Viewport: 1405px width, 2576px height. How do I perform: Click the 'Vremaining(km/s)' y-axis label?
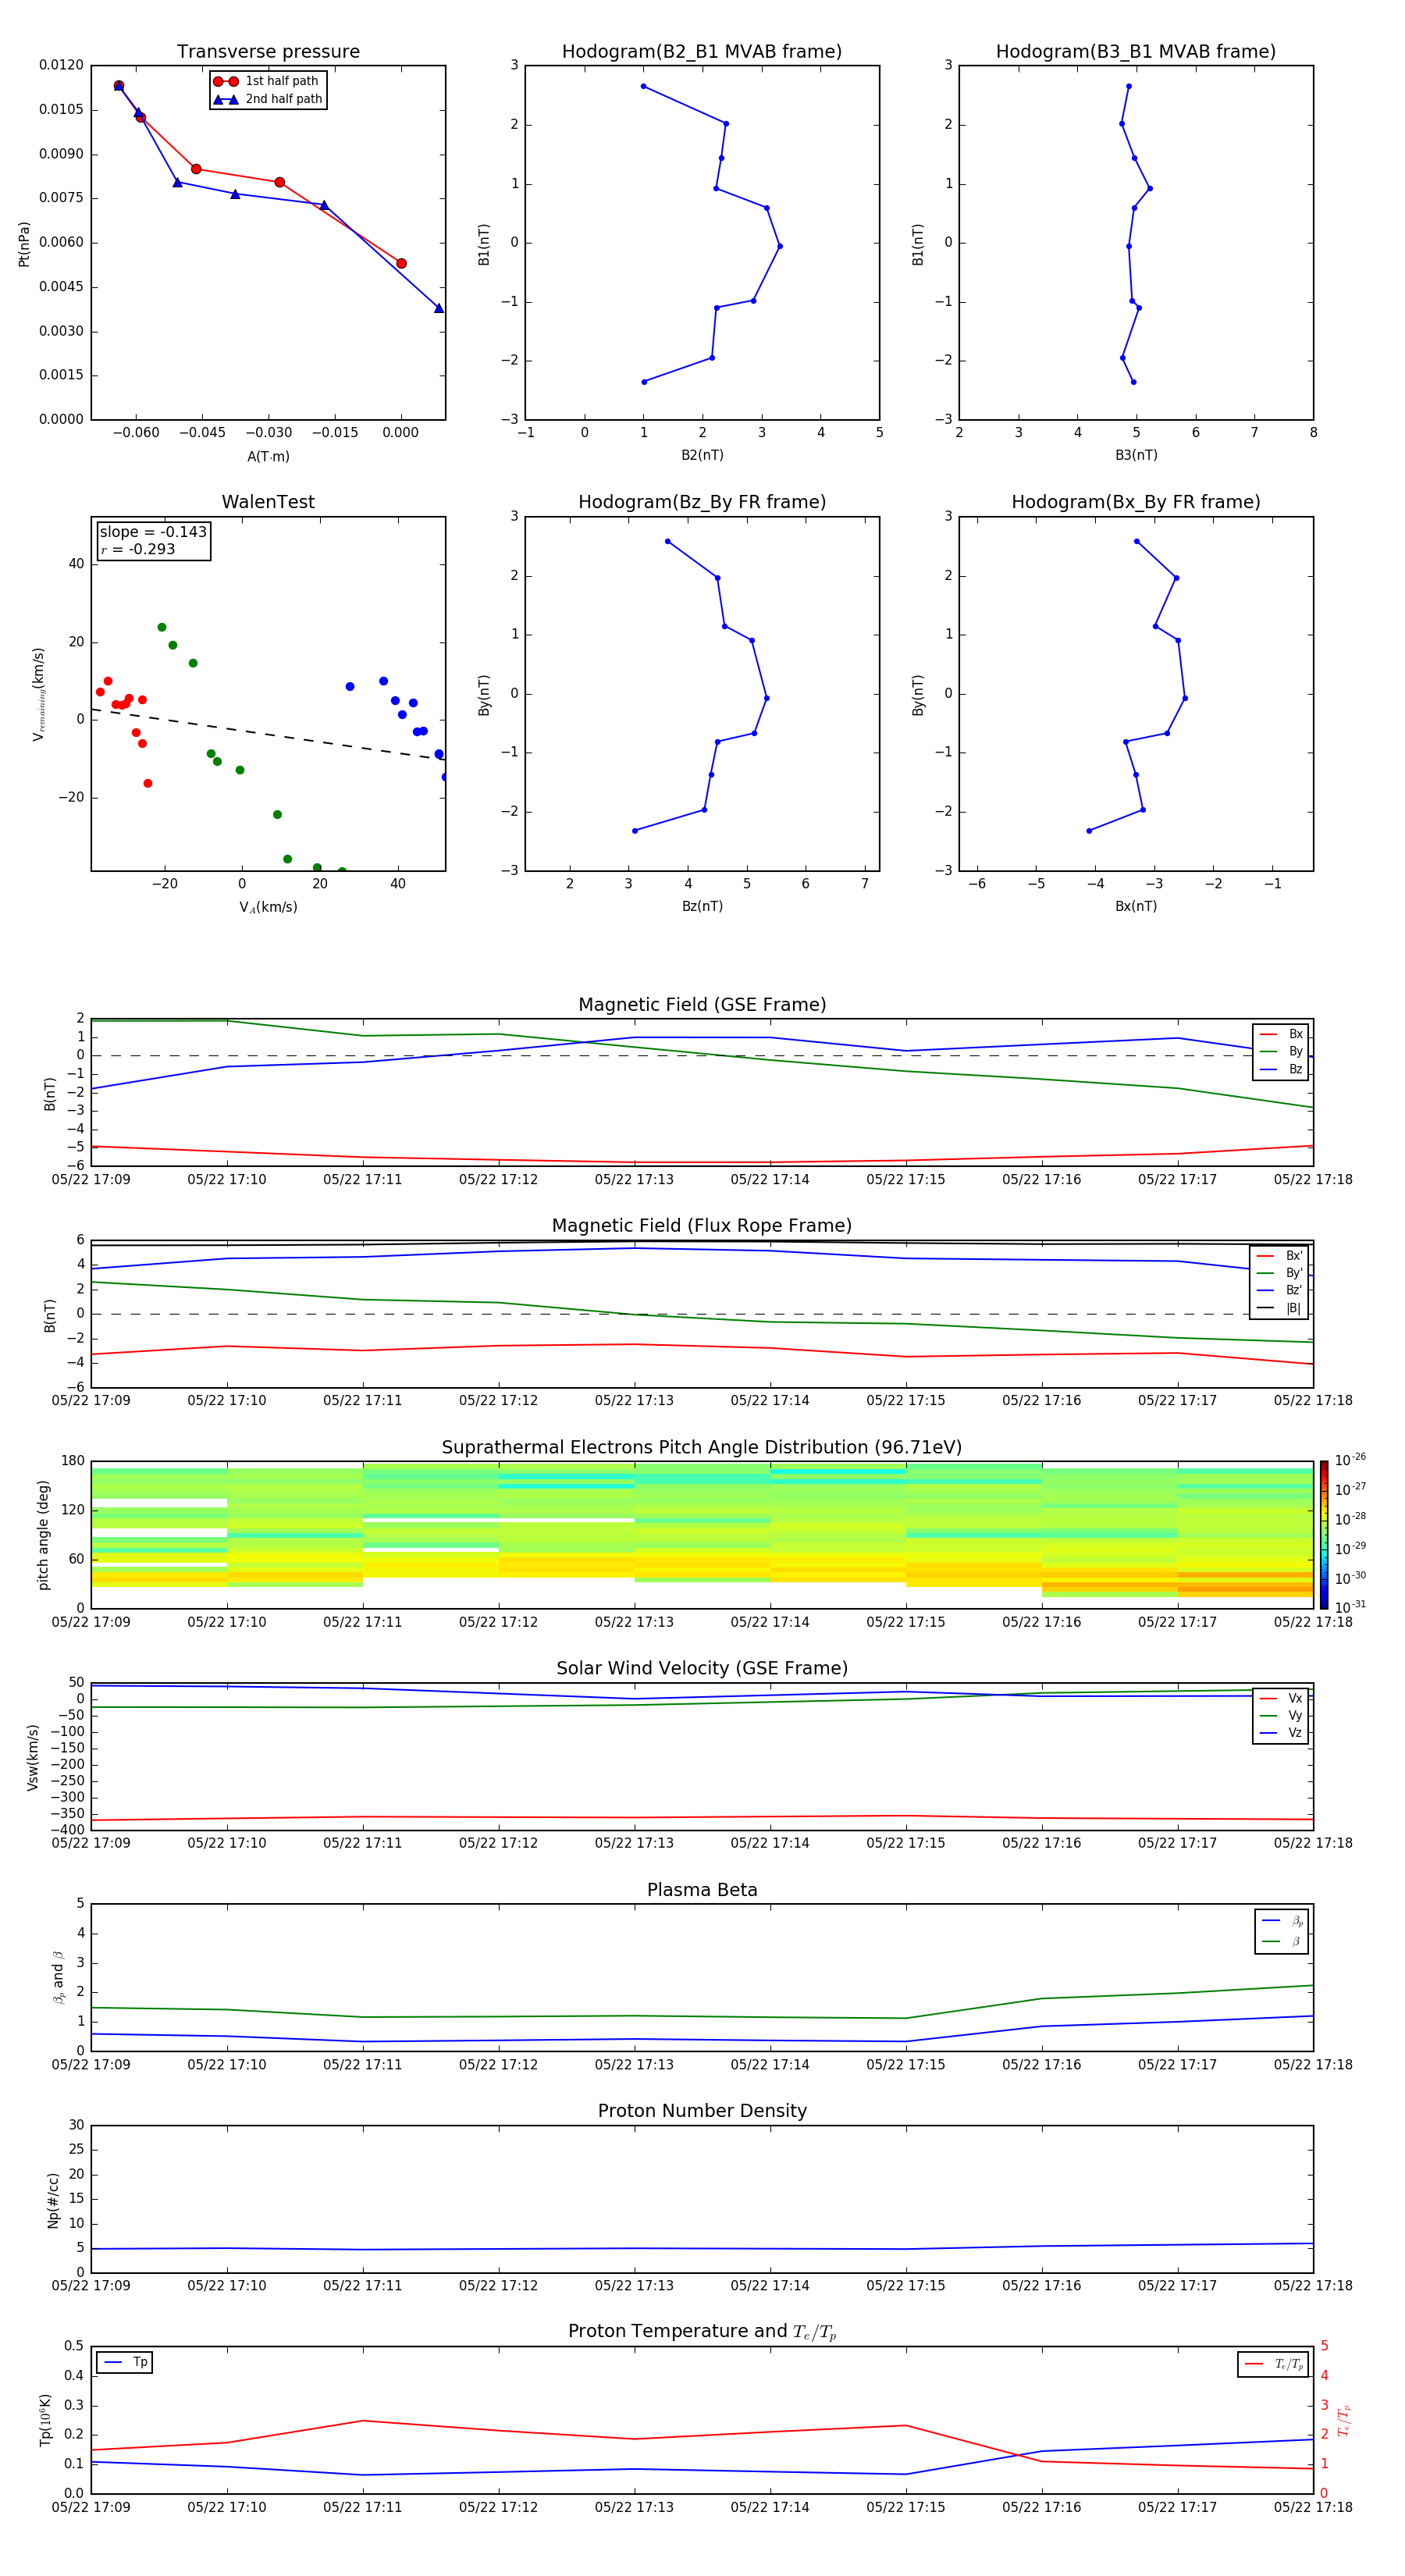(39, 694)
